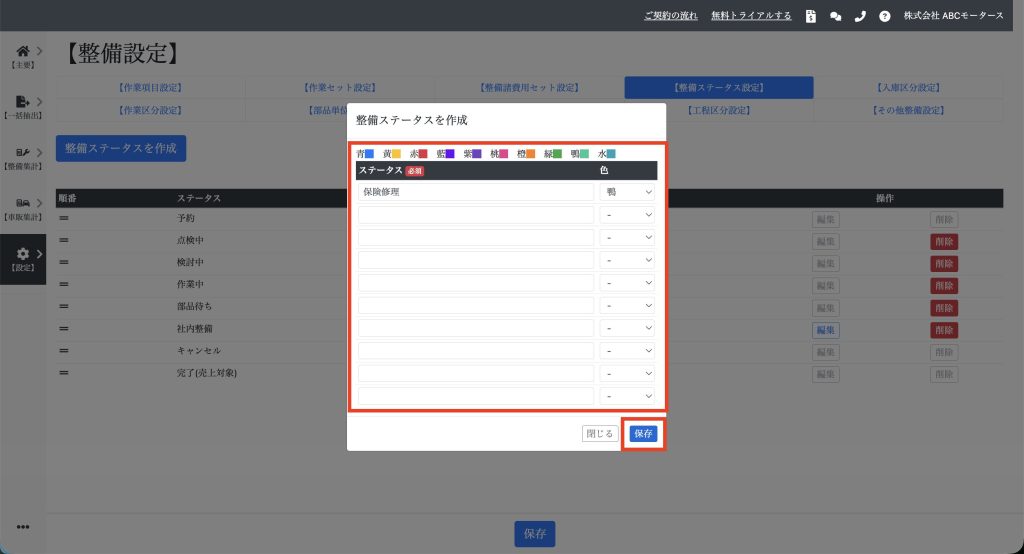The height and width of the screenshot is (554, 1024).
Task: Switch to 入庫区分設定 tab
Action: (x=908, y=88)
